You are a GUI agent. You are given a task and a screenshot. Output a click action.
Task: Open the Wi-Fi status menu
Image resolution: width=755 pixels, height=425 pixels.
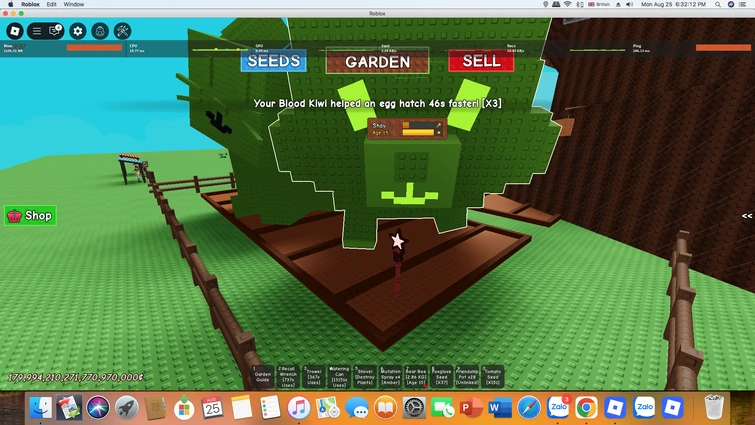click(568, 4)
